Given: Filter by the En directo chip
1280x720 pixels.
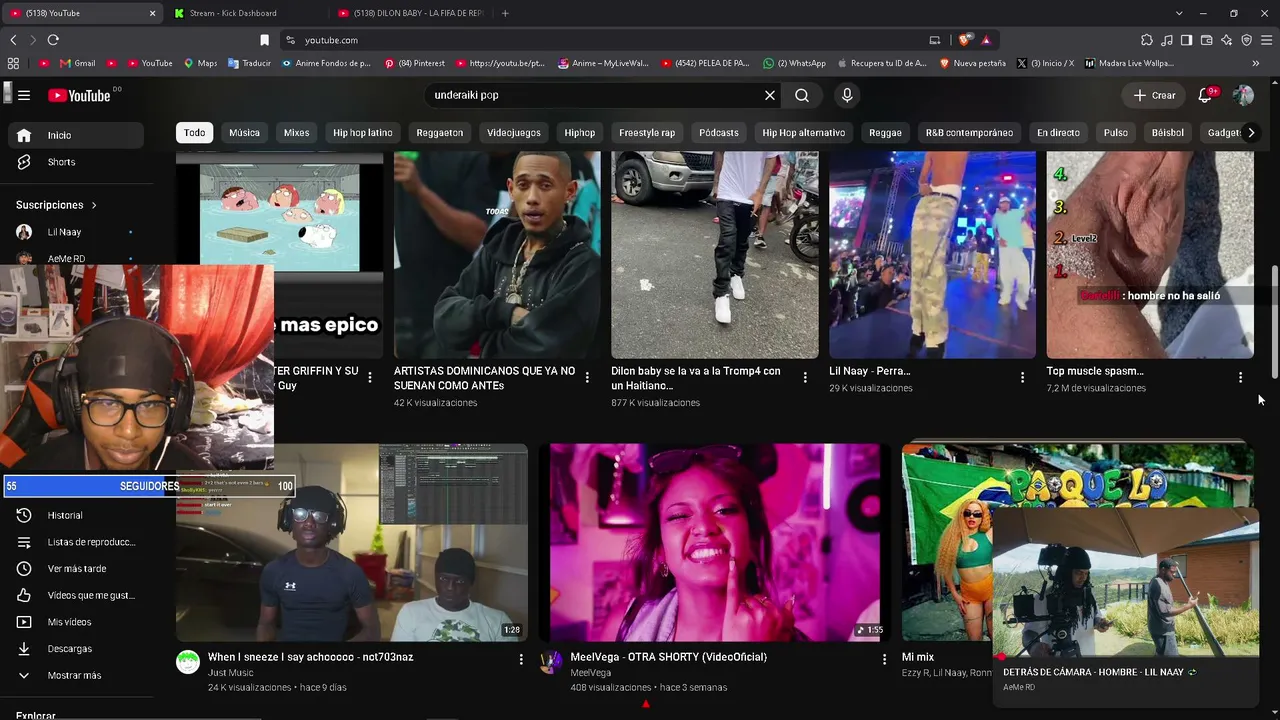Looking at the screenshot, I should point(1058,133).
